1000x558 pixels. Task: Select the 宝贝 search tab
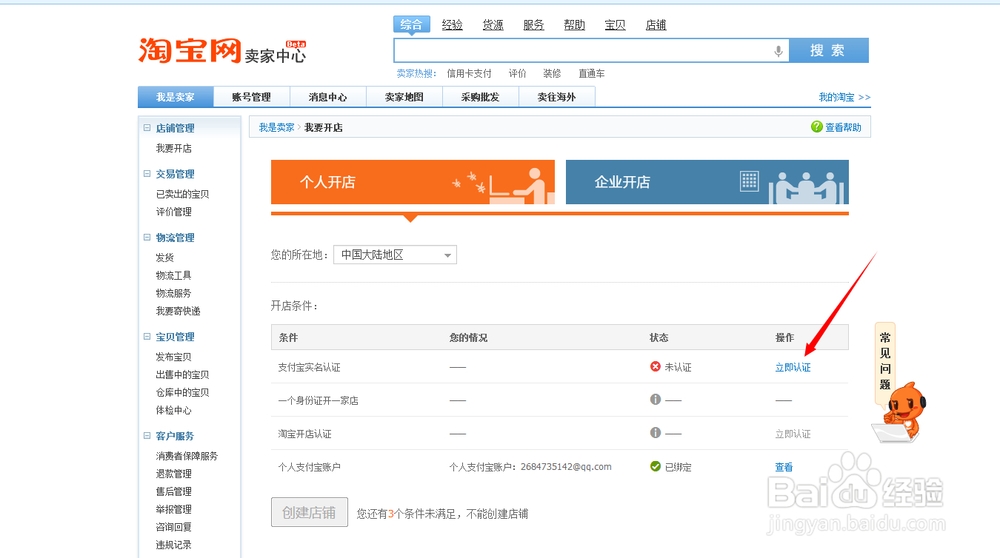(615, 25)
